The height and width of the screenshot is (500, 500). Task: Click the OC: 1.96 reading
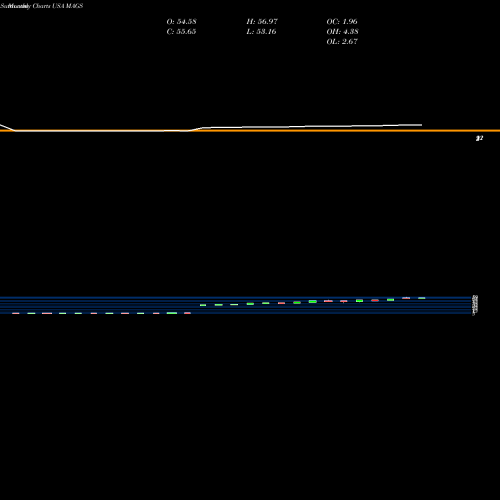pos(342,21)
